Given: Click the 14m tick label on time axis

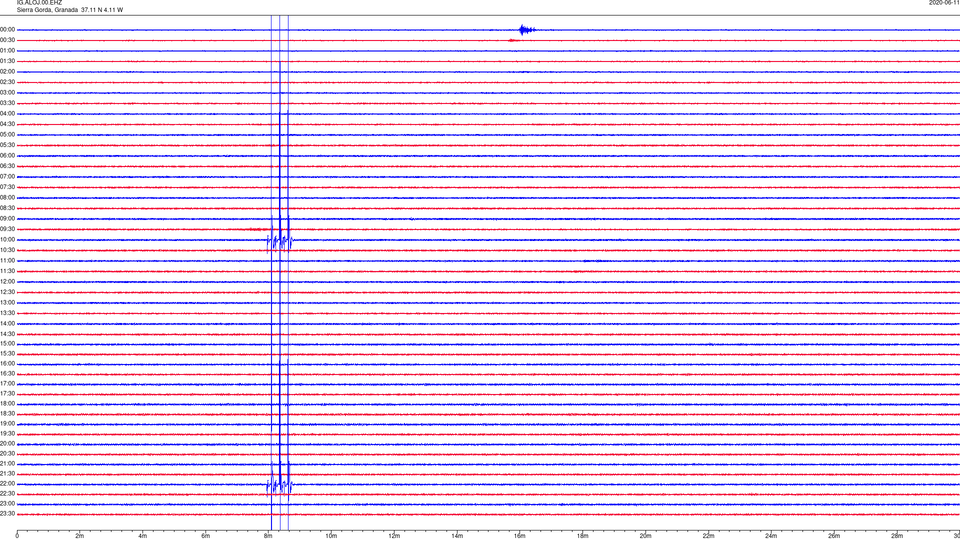Looking at the screenshot, I should (x=457, y=536).
